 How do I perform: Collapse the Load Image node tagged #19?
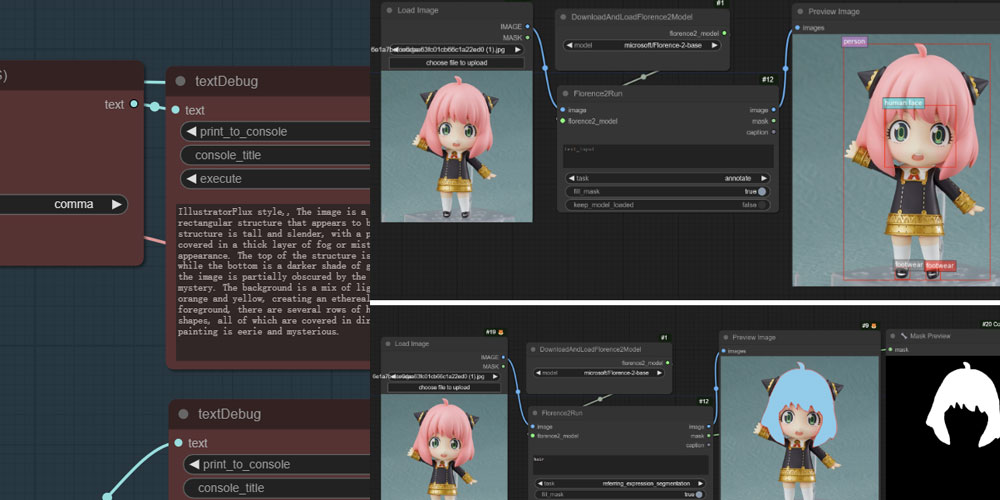point(387,343)
